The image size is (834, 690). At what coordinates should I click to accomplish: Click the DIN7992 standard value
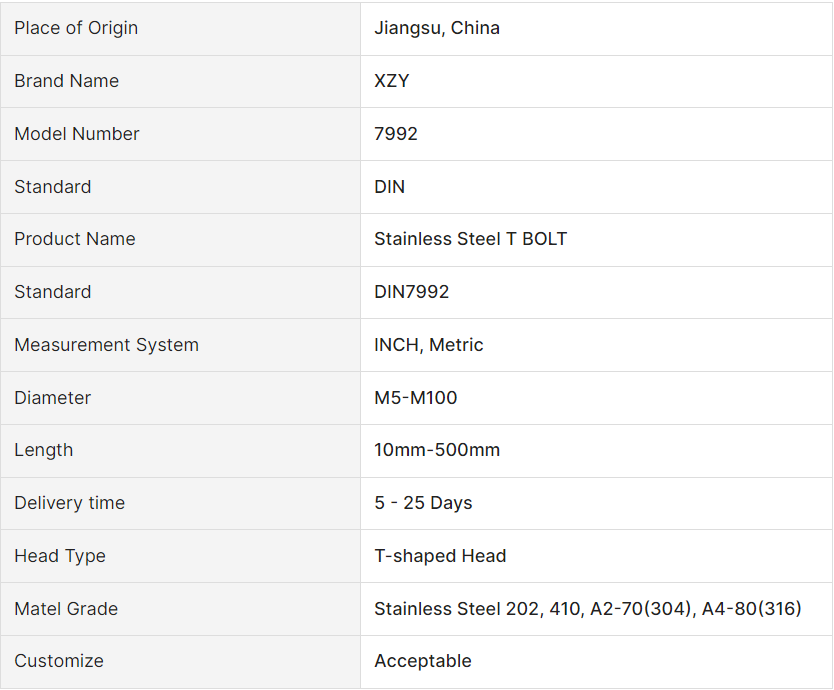412,292
